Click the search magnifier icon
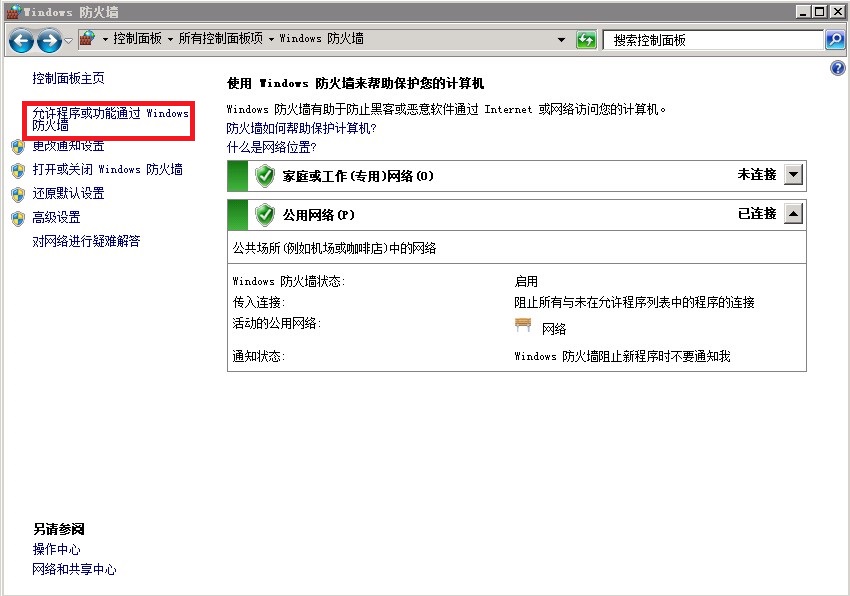This screenshot has height=596, width=850. 835,40
